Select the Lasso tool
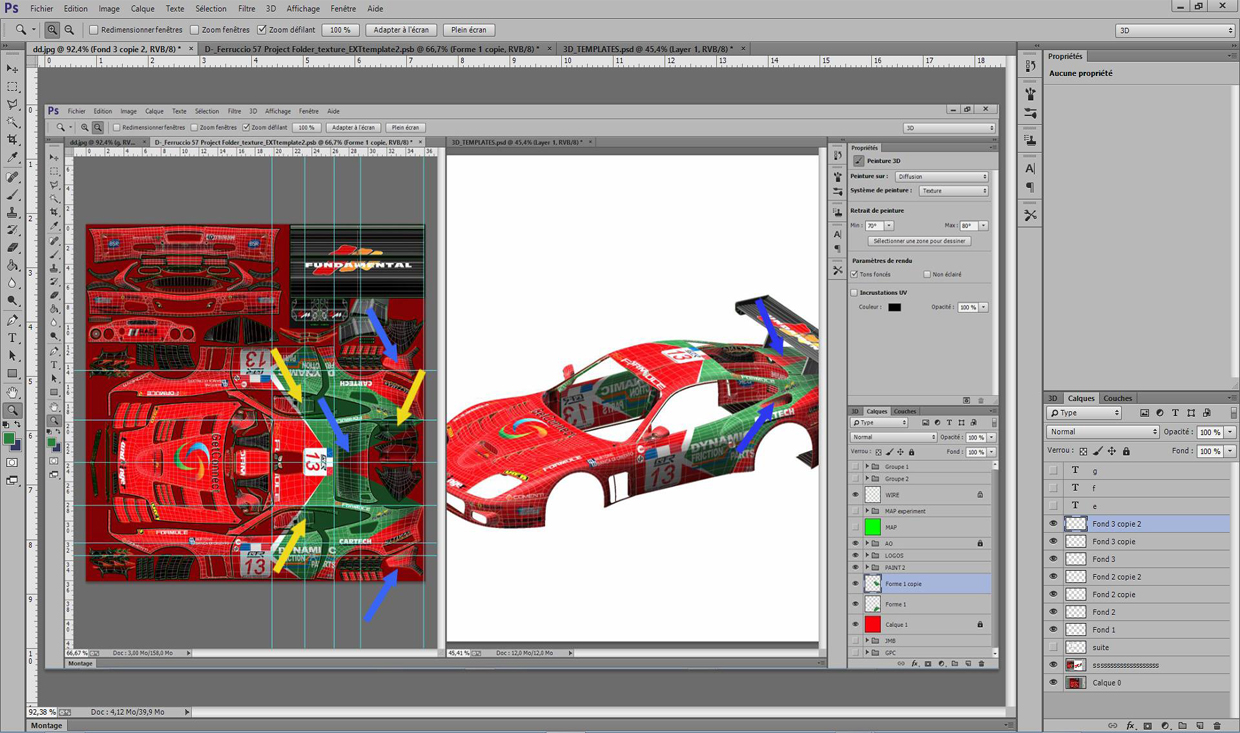Image resolution: width=1240 pixels, height=733 pixels. [x=13, y=105]
